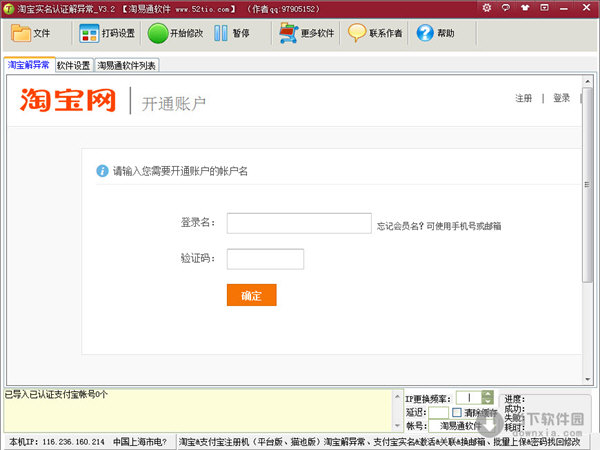Click the 验证码 input field
The height and width of the screenshot is (450, 600).
click(265, 259)
